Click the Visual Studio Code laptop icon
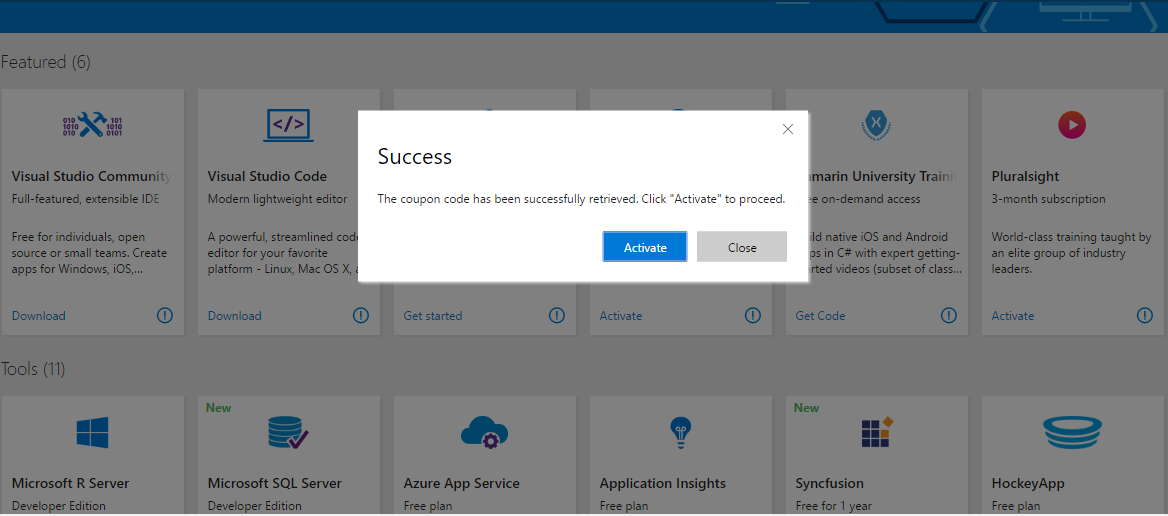The width and height of the screenshot is (1168, 516). pos(288,125)
